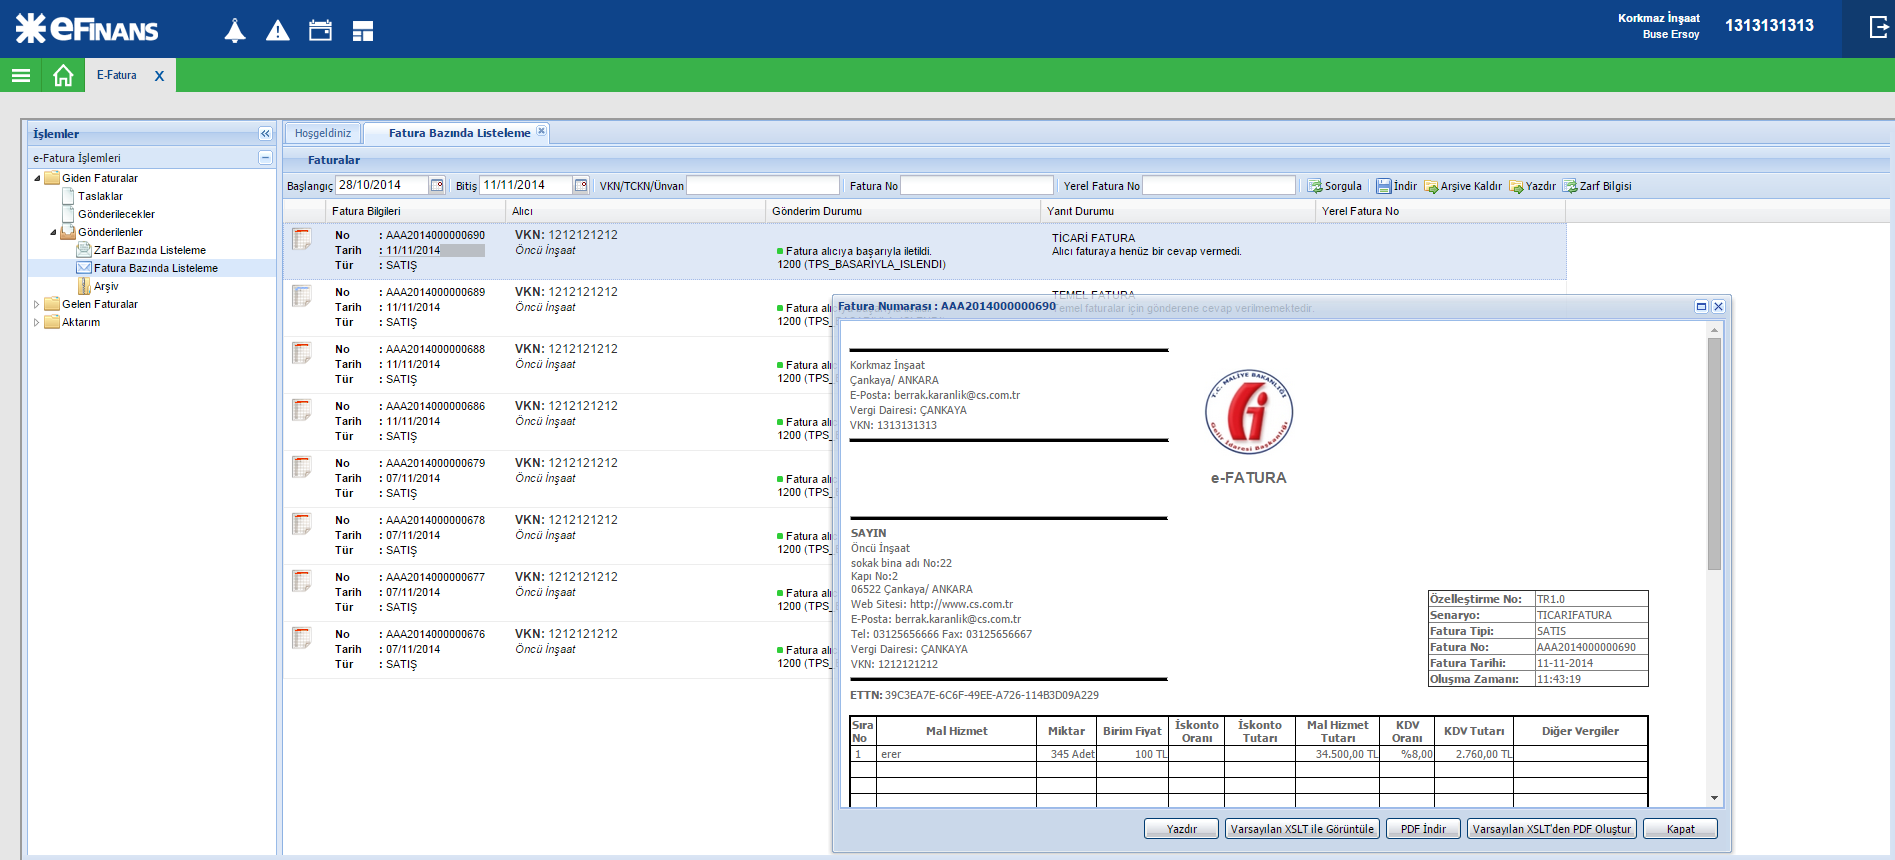Viewport: 1895px width, 860px height.
Task: Click the Yazdır button in dialog
Action: pyautogui.click(x=1181, y=829)
